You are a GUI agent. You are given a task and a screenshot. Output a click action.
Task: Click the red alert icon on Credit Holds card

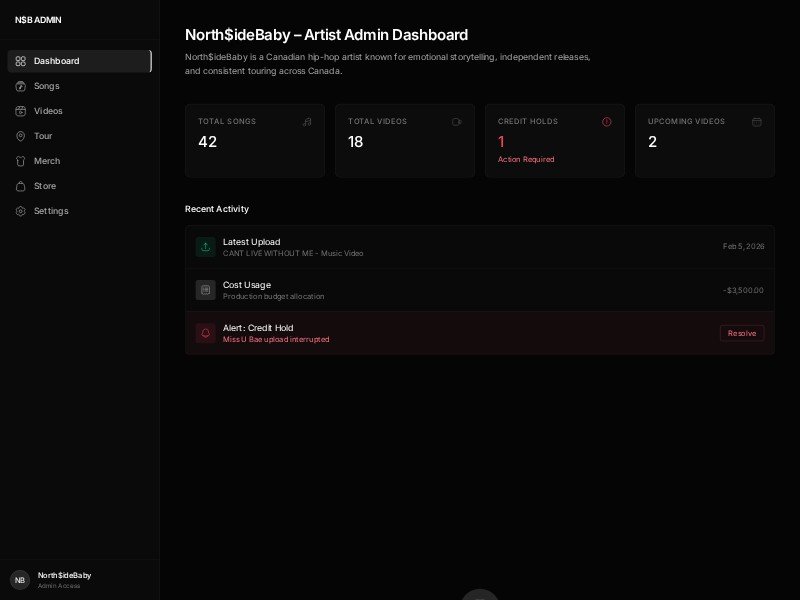pos(607,122)
